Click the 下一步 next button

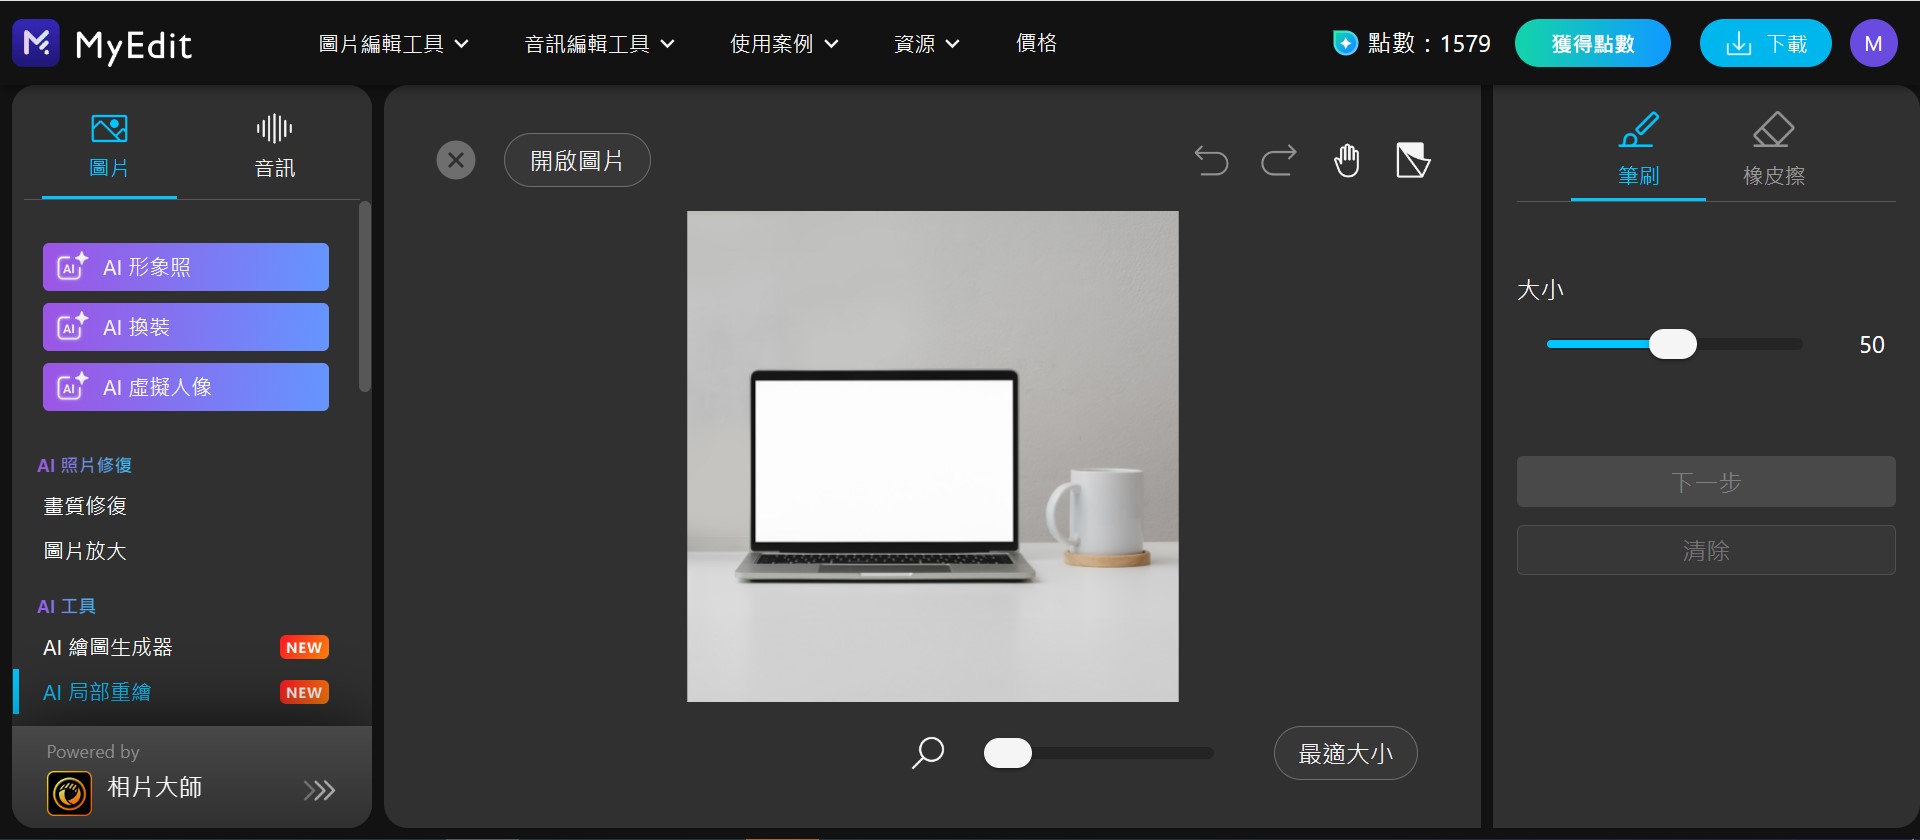pos(1706,482)
